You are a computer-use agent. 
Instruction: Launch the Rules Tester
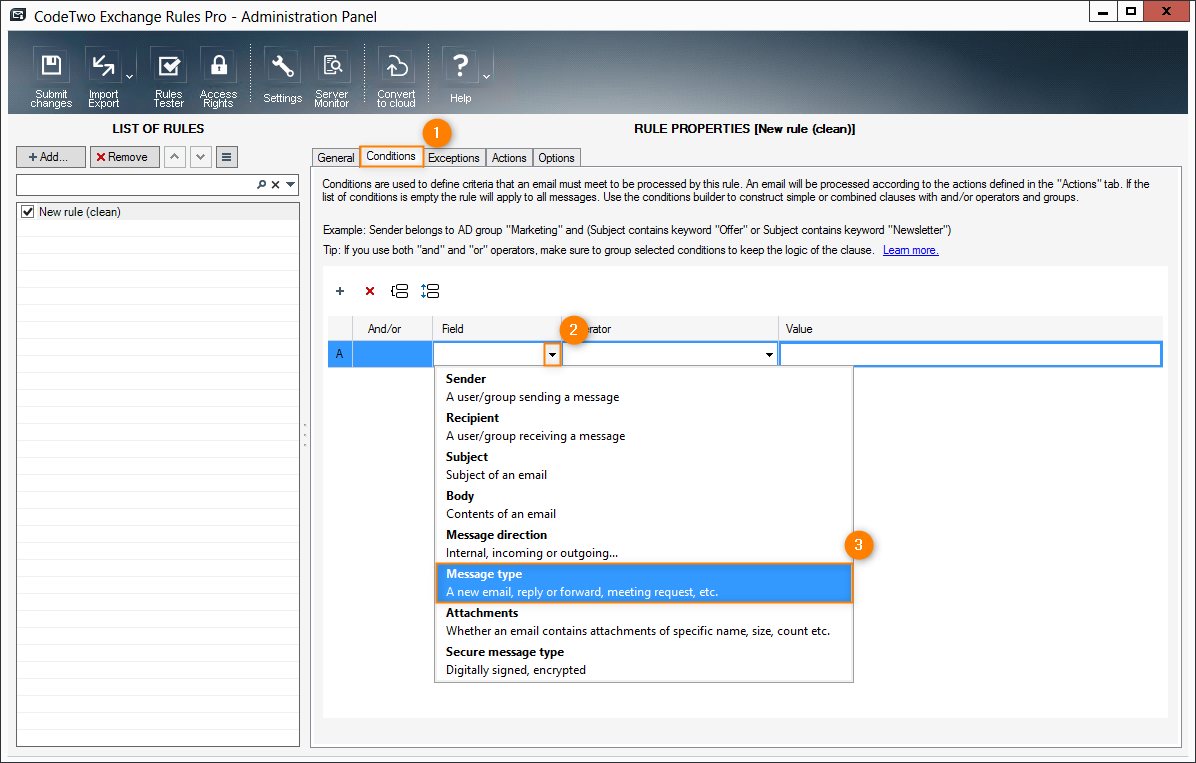(x=169, y=78)
